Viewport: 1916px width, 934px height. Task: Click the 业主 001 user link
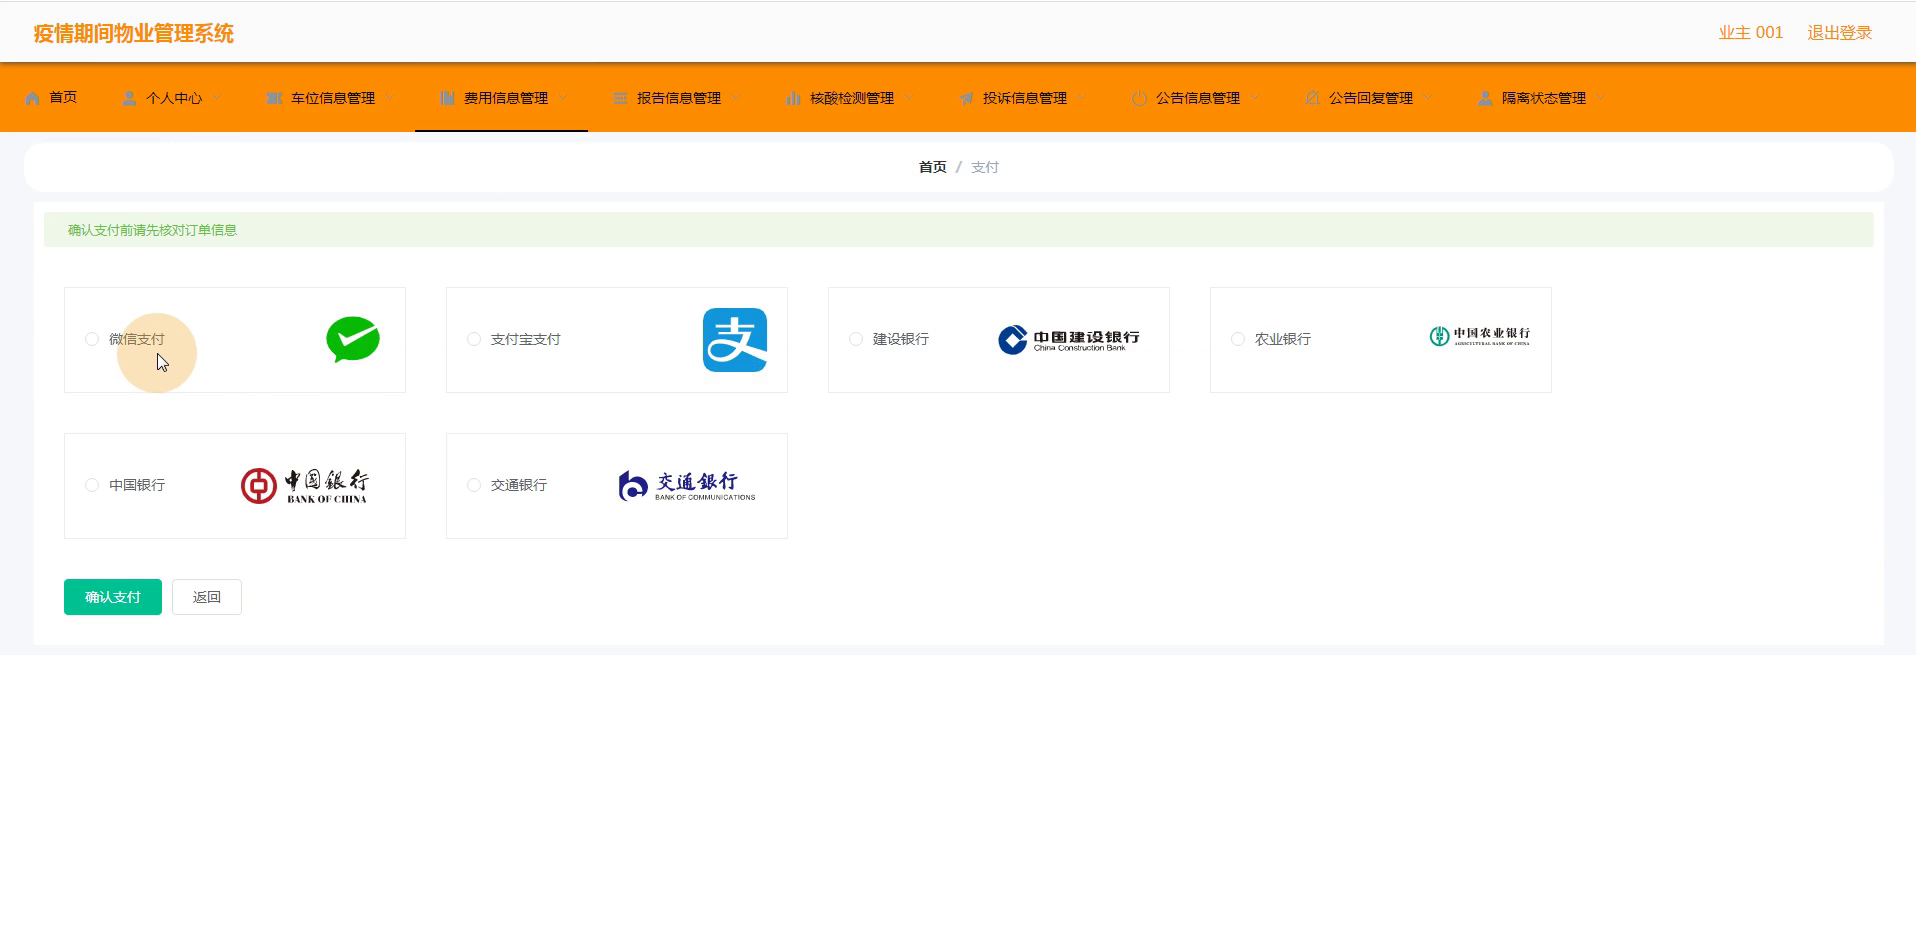(1751, 33)
